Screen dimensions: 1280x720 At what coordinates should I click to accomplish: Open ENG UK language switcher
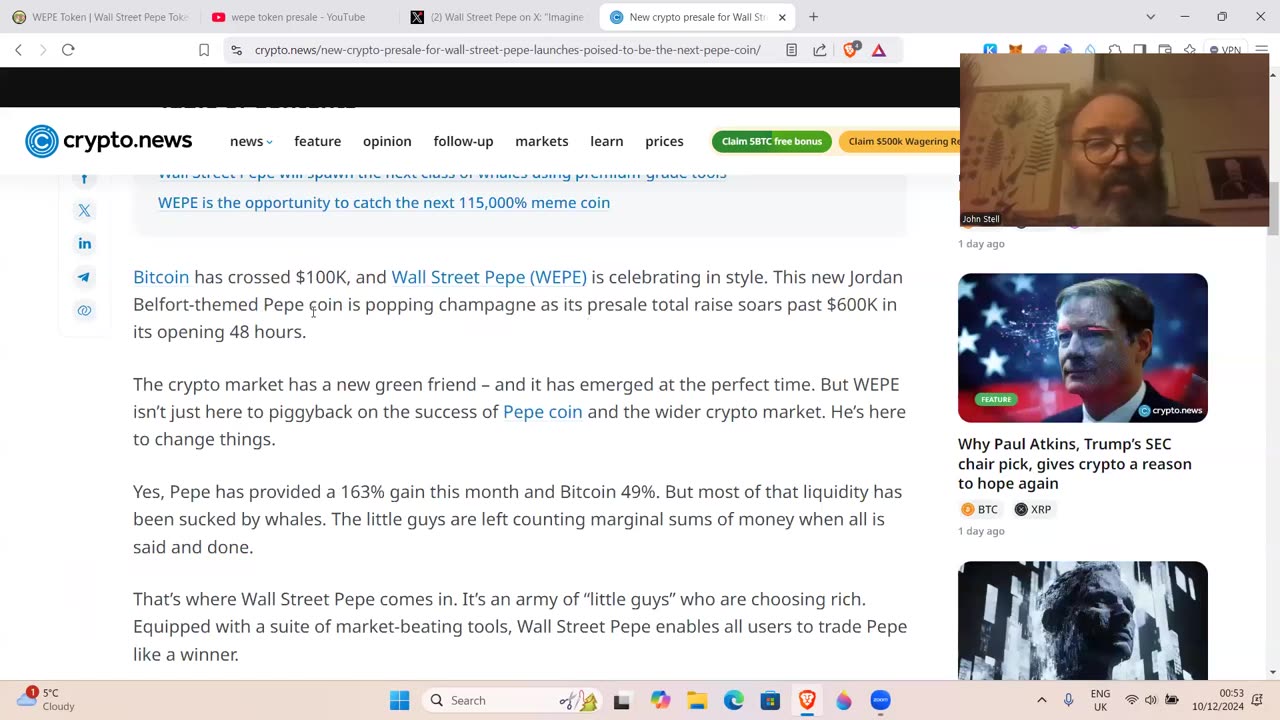1100,700
